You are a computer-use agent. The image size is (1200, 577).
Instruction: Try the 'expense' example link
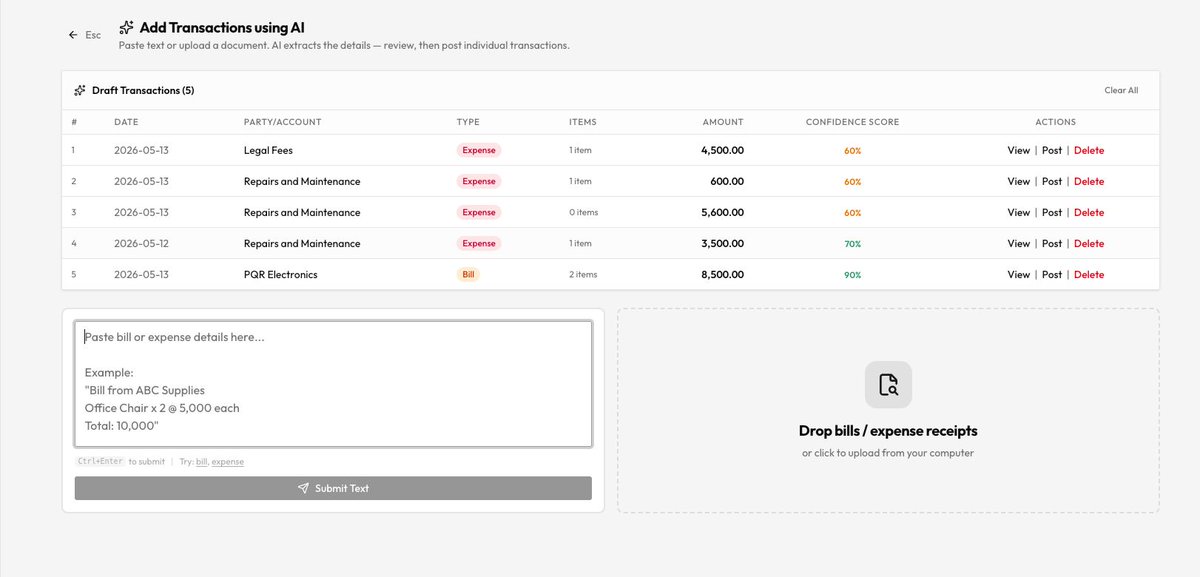227,462
